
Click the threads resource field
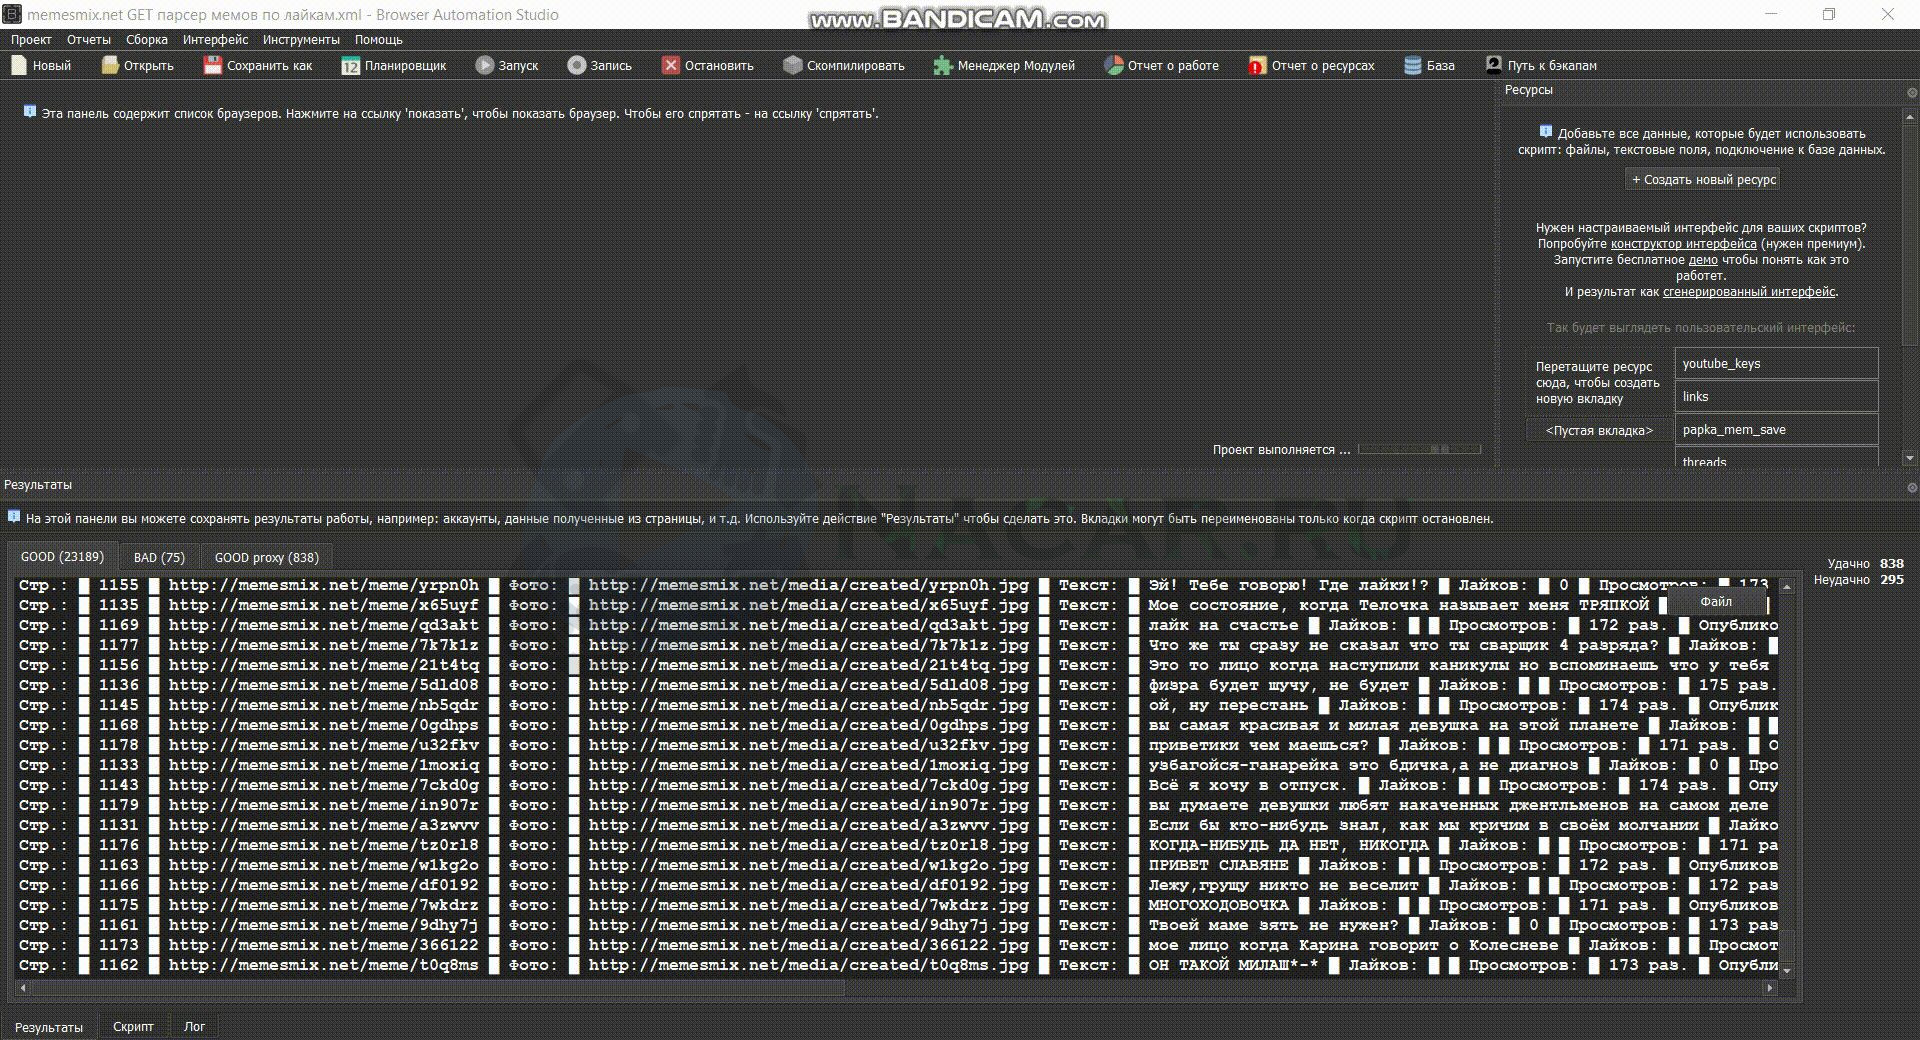(1776, 458)
